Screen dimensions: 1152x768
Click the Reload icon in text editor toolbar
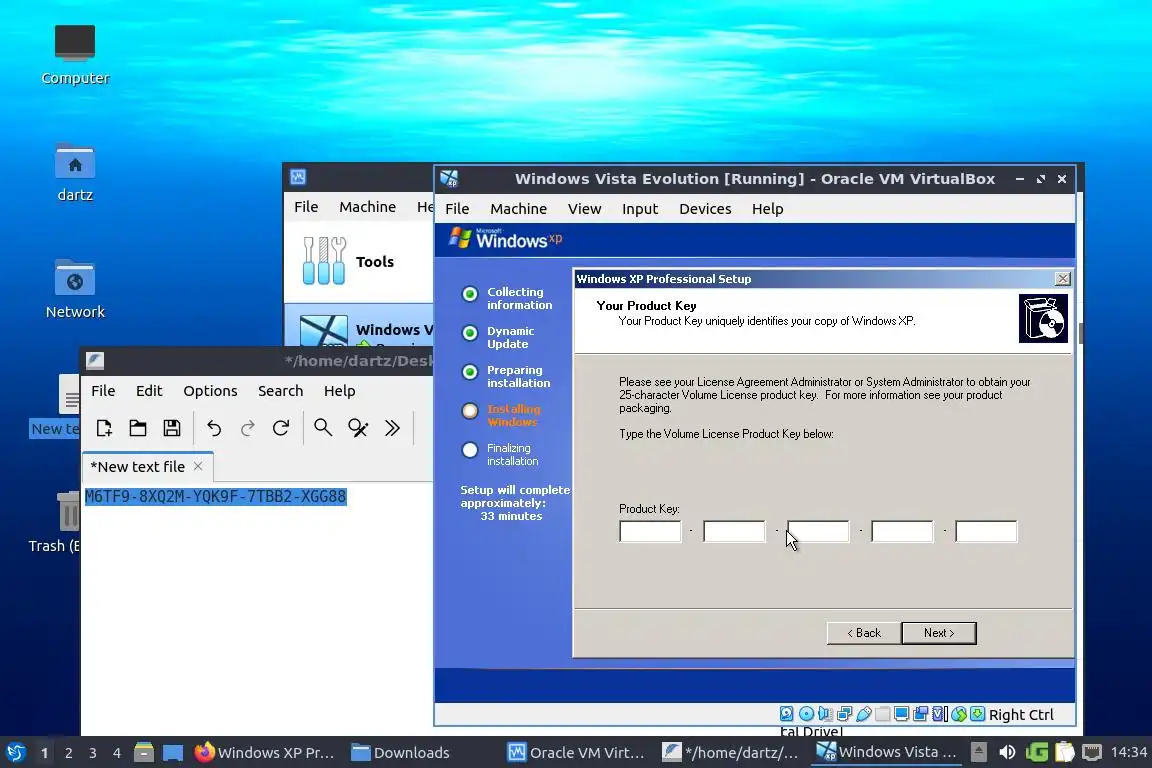click(281, 428)
